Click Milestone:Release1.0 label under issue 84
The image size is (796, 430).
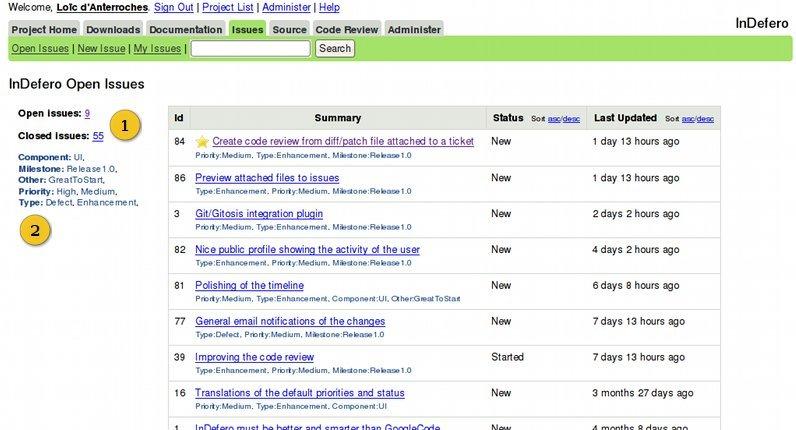pos(372,155)
